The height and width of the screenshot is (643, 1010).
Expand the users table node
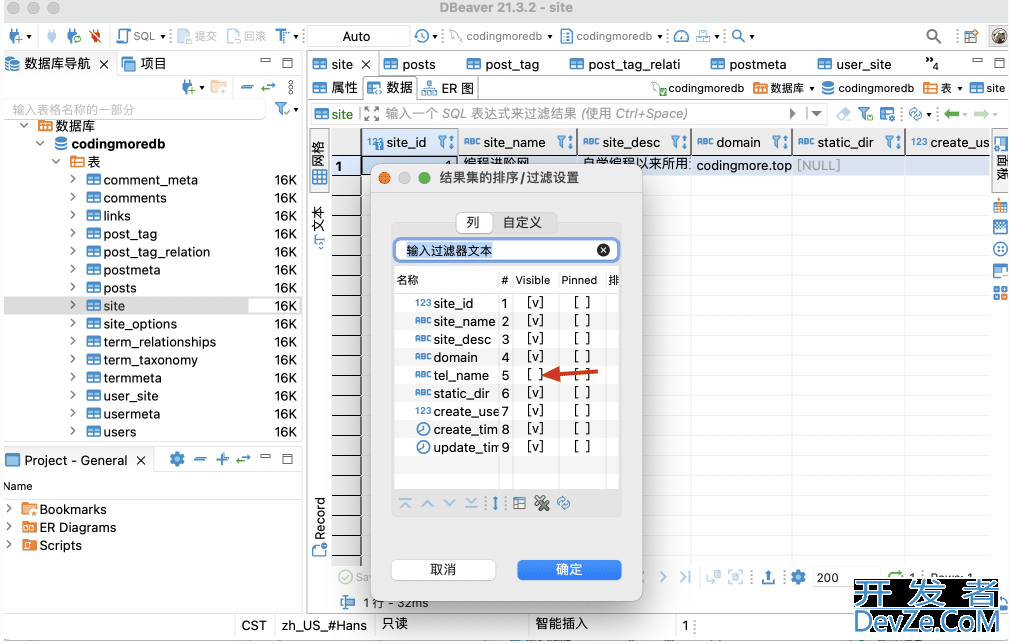point(73,432)
